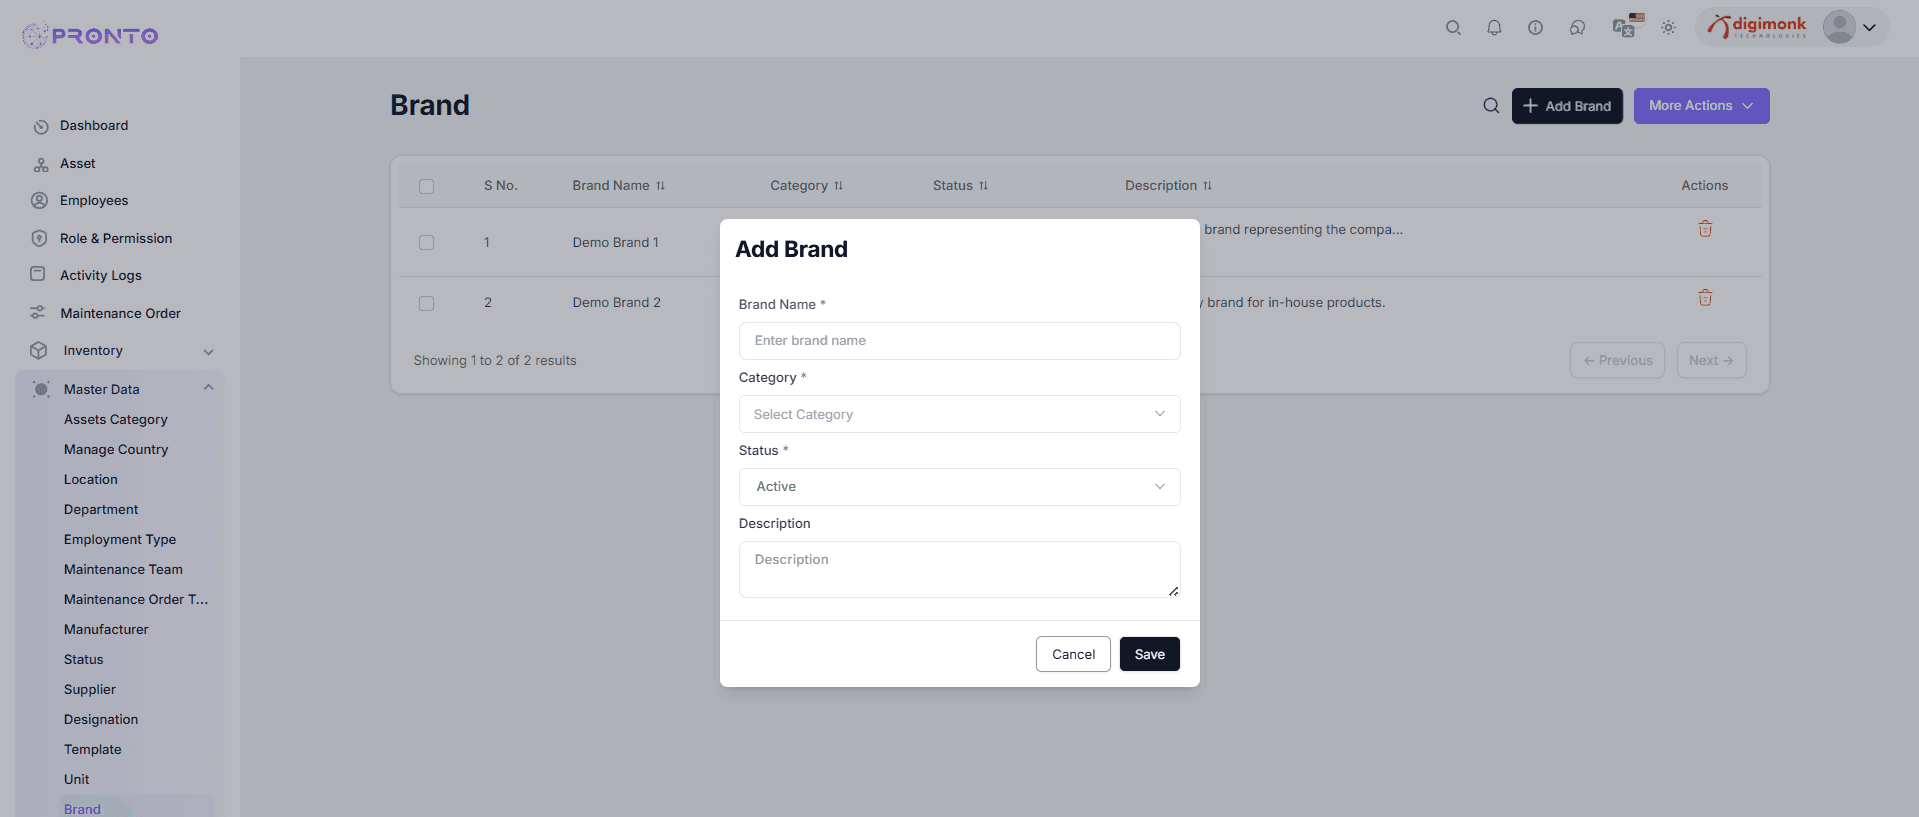This screenshot has width=1919, height=817.
Task: Open Location submenu item
Action: pos(91,480)
